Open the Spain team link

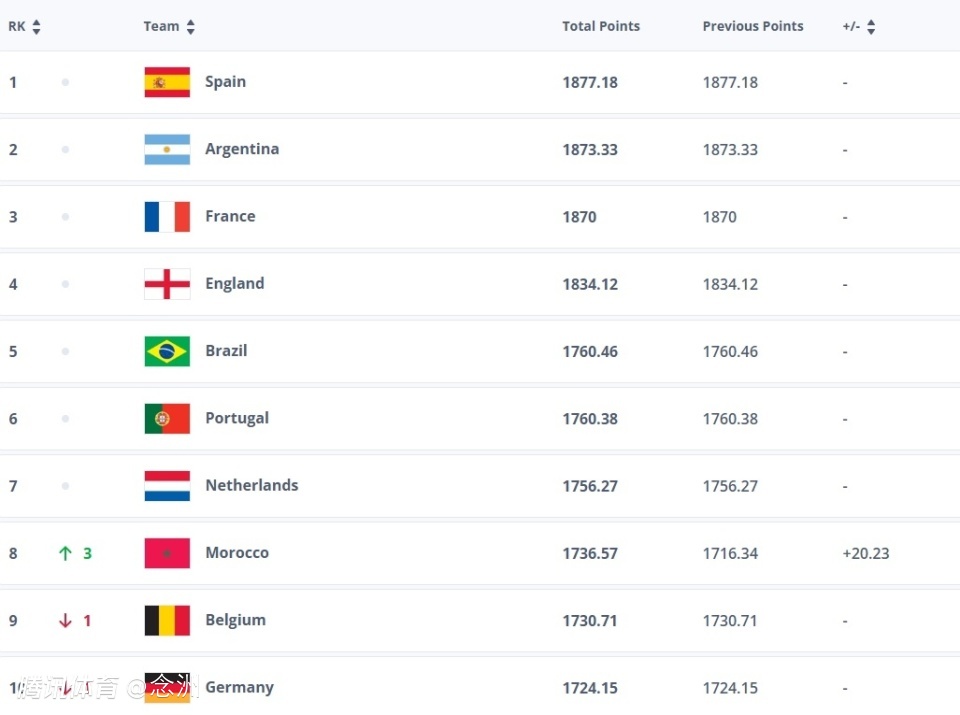(x=225, y=82)
